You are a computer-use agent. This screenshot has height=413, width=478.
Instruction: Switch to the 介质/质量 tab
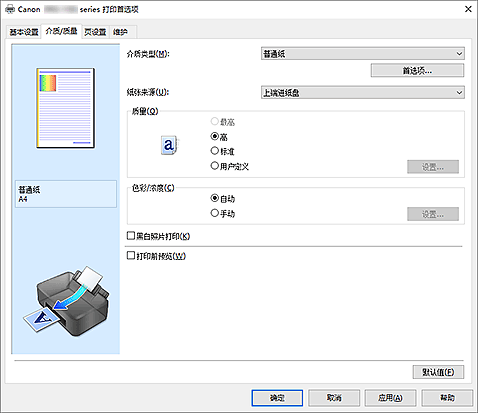pos(61,31)
